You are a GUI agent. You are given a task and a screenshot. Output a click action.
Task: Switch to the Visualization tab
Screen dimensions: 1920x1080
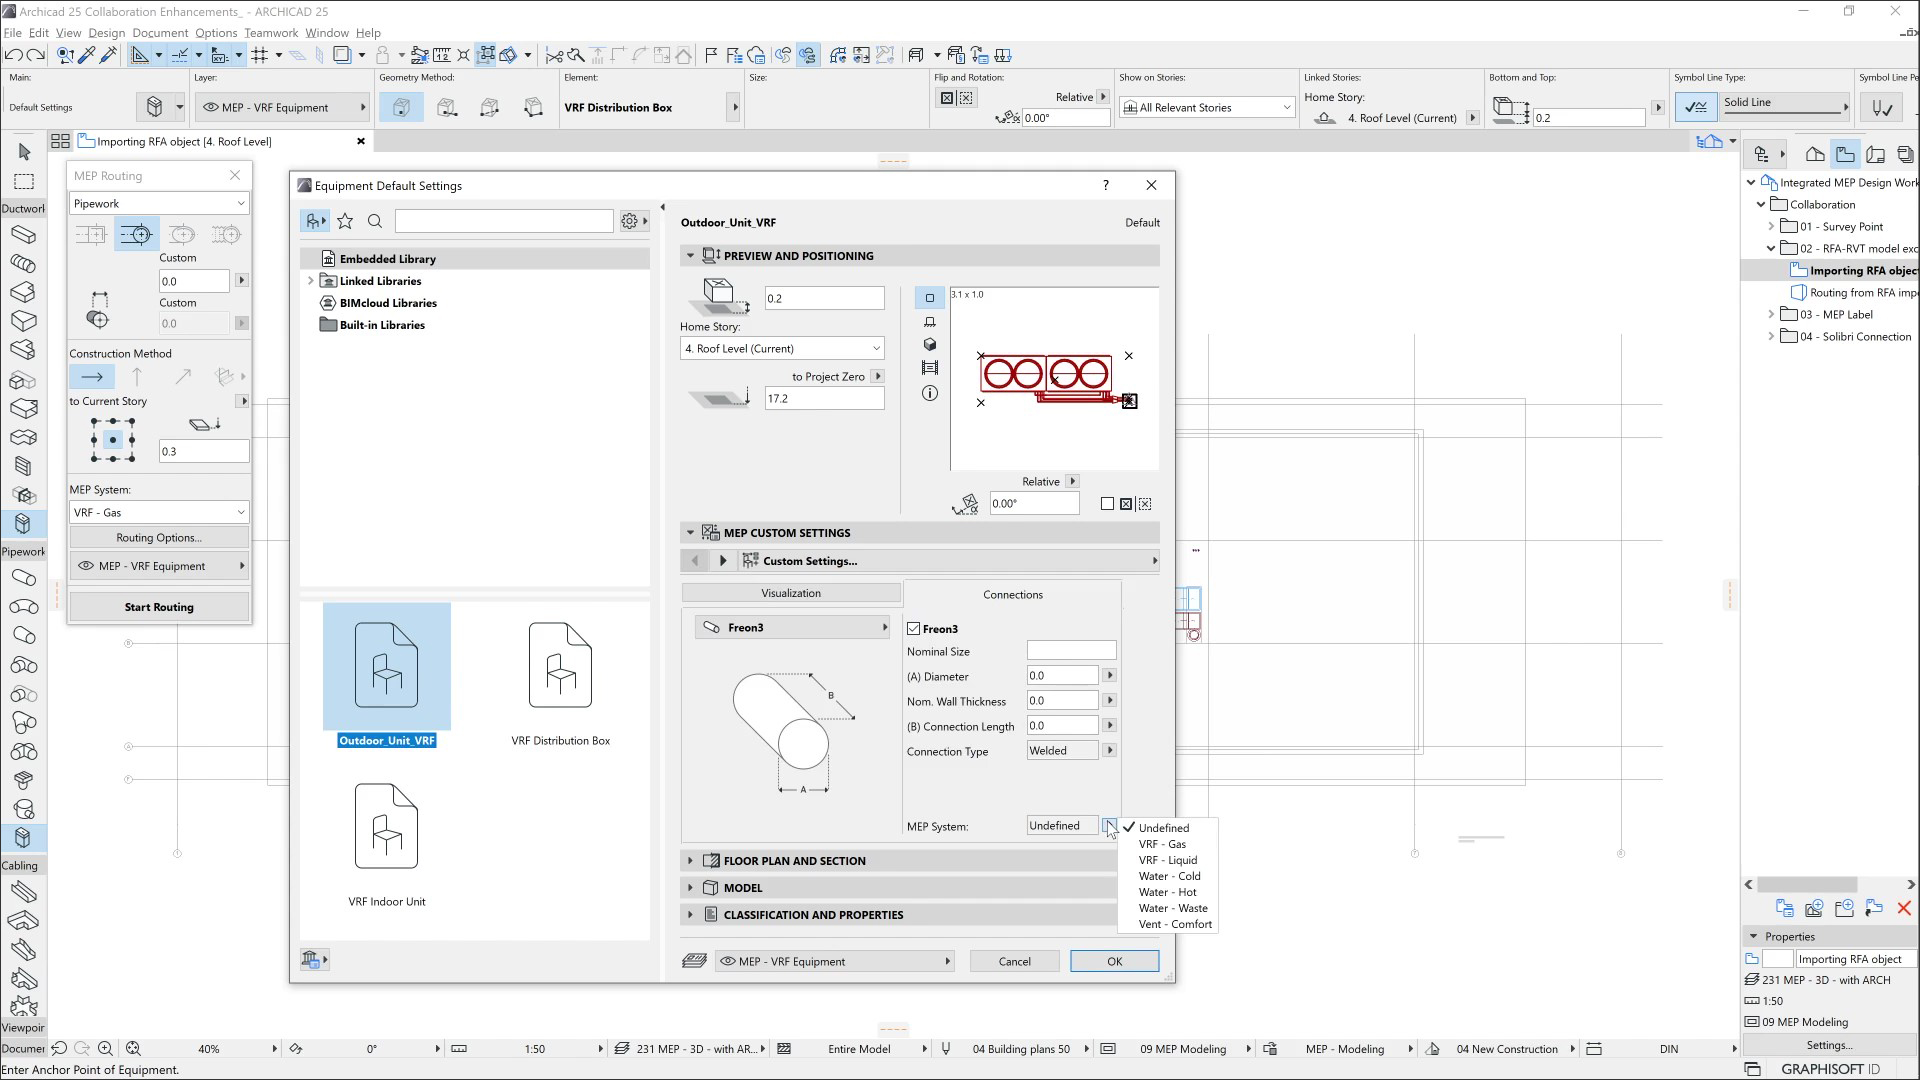791,593
